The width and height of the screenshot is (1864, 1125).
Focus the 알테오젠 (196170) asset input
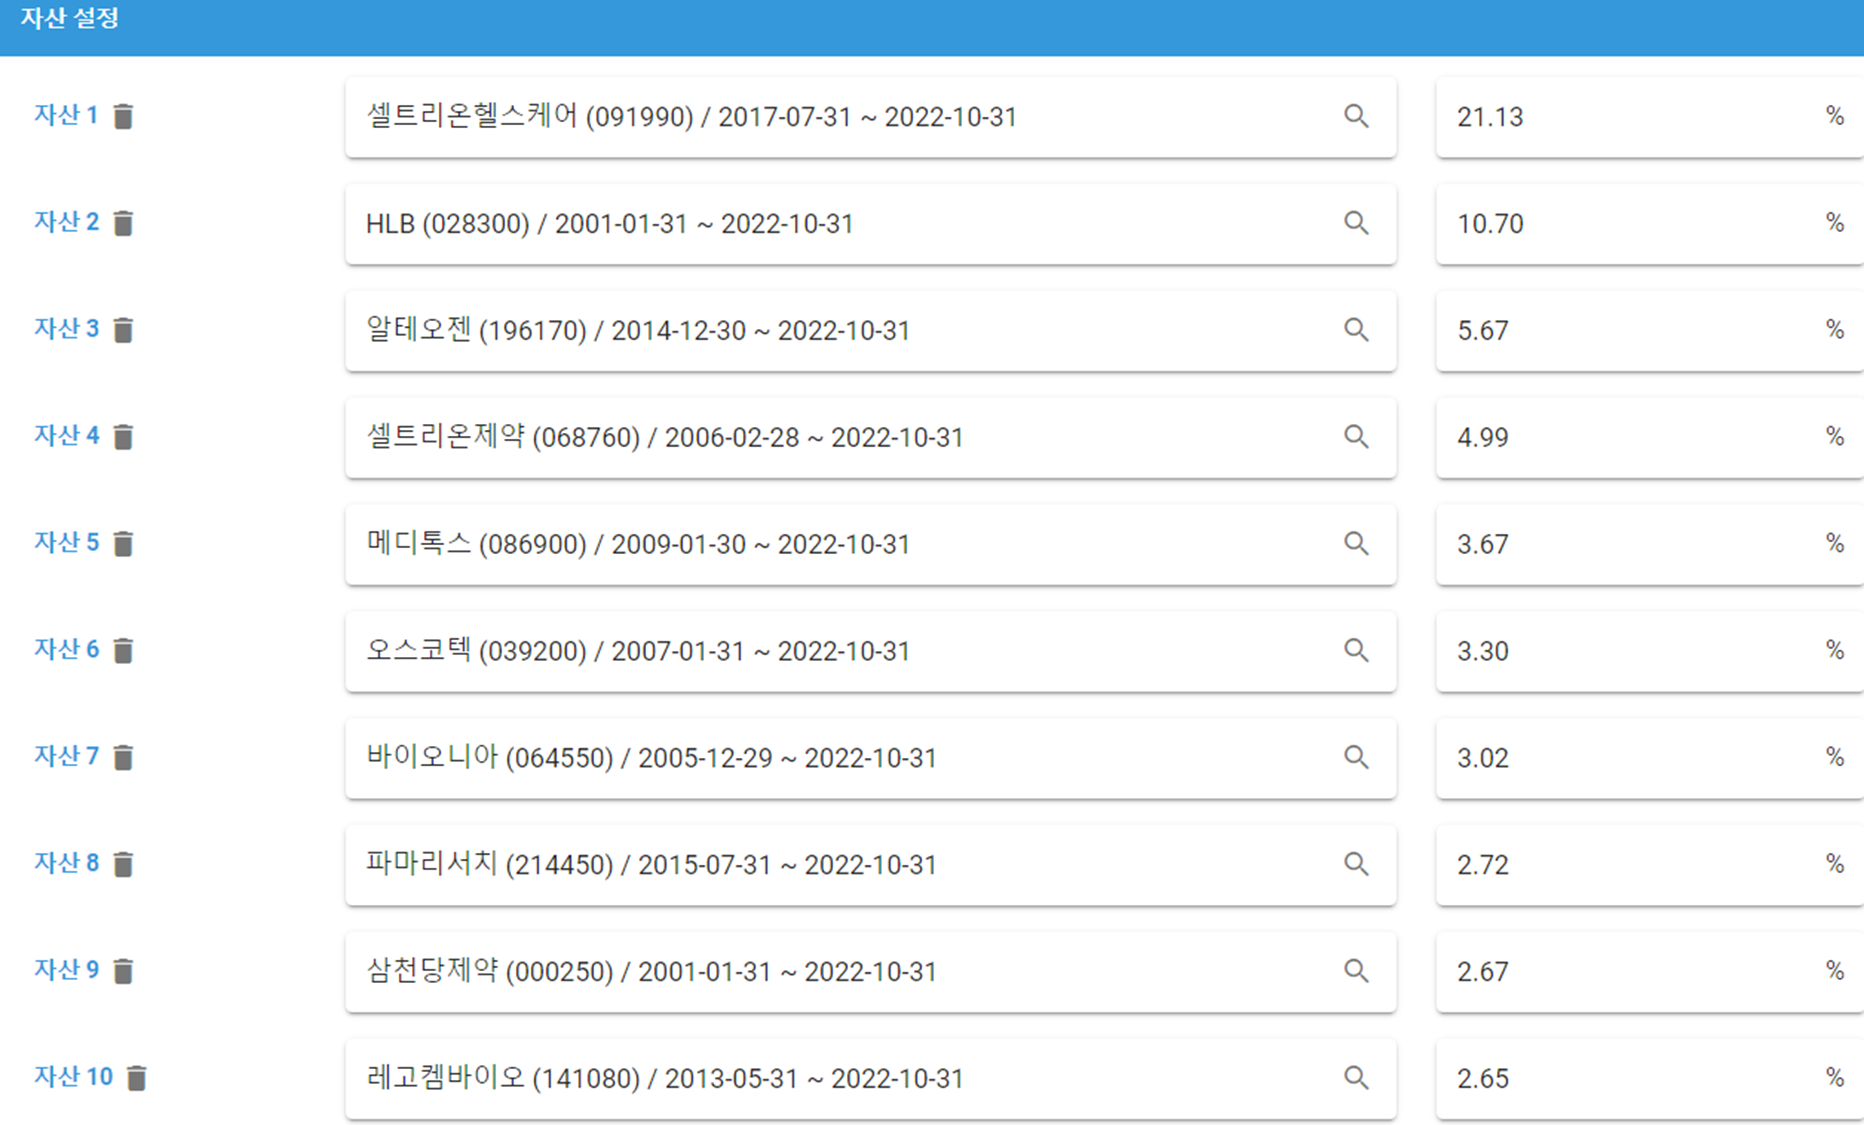[x=870, y=331]
